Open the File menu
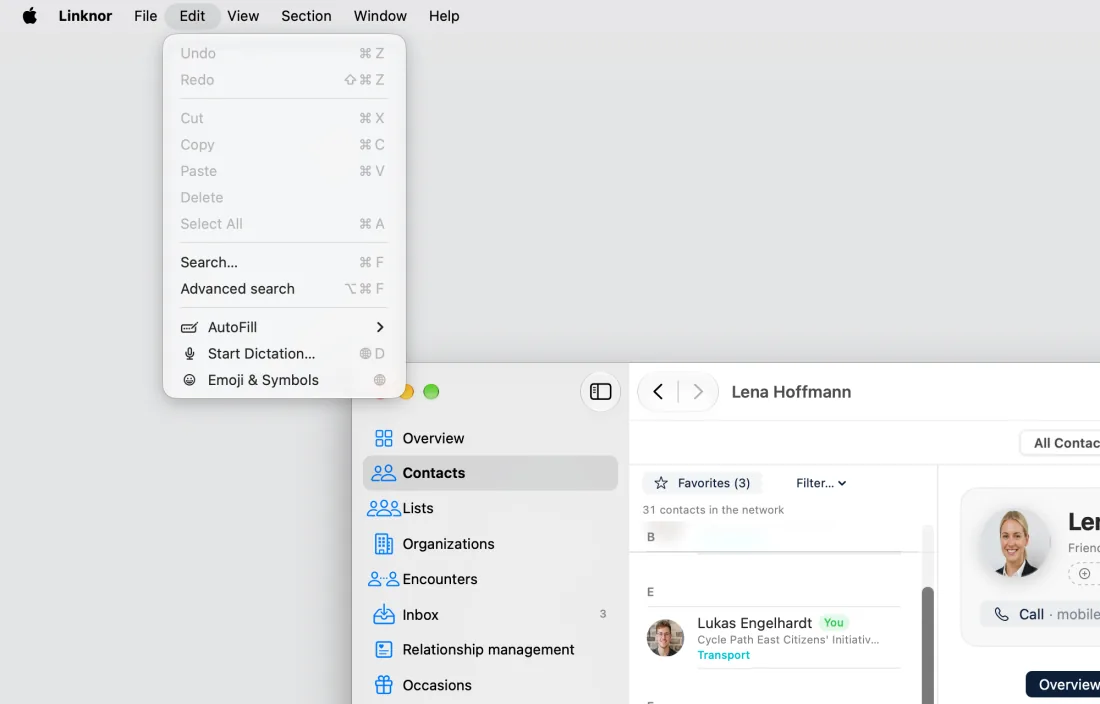Screen dimensions: 1100x704 [145, 15]
